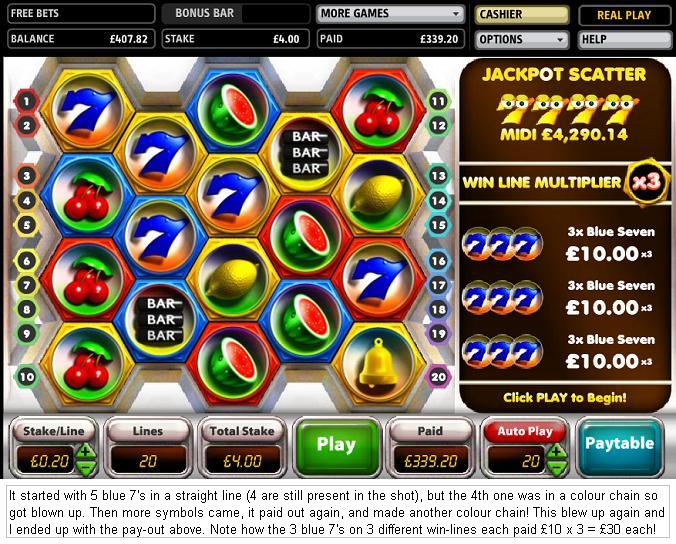Click the Bonus Bar progress meter
This screenshot has width=676, height=544.
coord(275,14)
